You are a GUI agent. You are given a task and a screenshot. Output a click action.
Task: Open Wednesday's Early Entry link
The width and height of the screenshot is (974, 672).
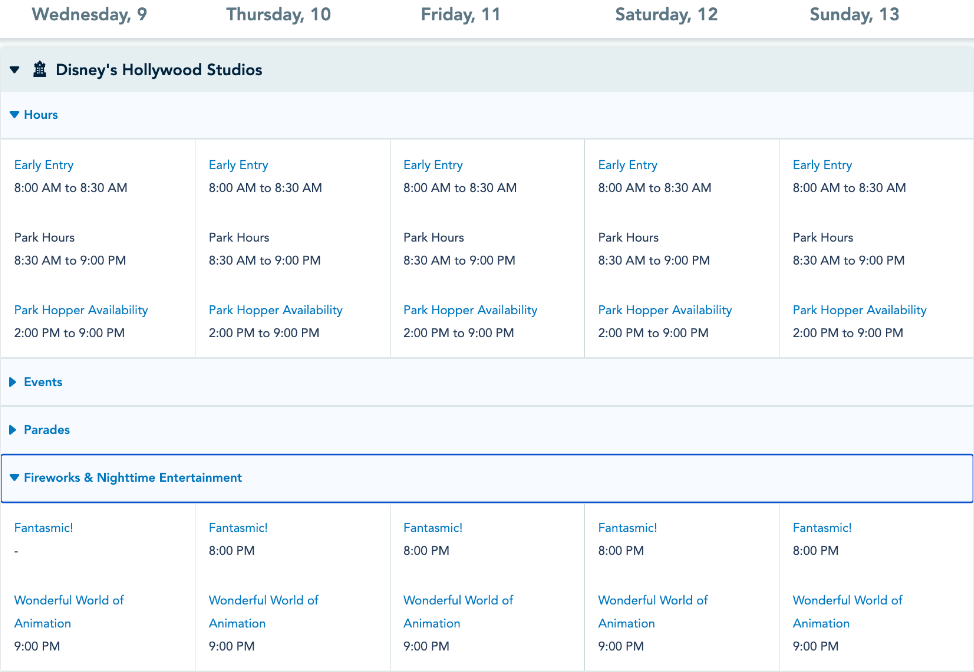point(44,165)
